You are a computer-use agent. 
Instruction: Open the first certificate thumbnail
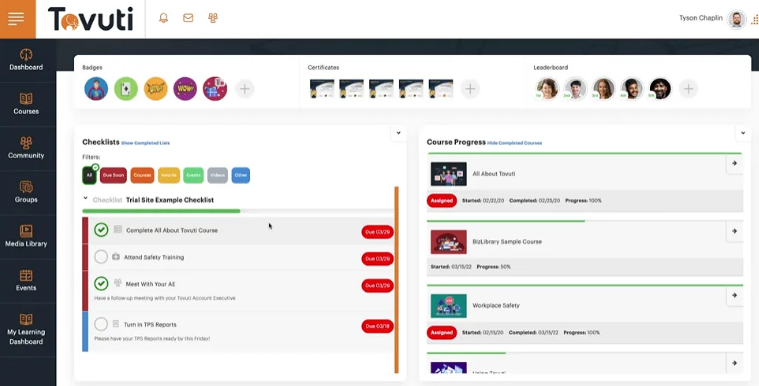click(x=322, y=89)
